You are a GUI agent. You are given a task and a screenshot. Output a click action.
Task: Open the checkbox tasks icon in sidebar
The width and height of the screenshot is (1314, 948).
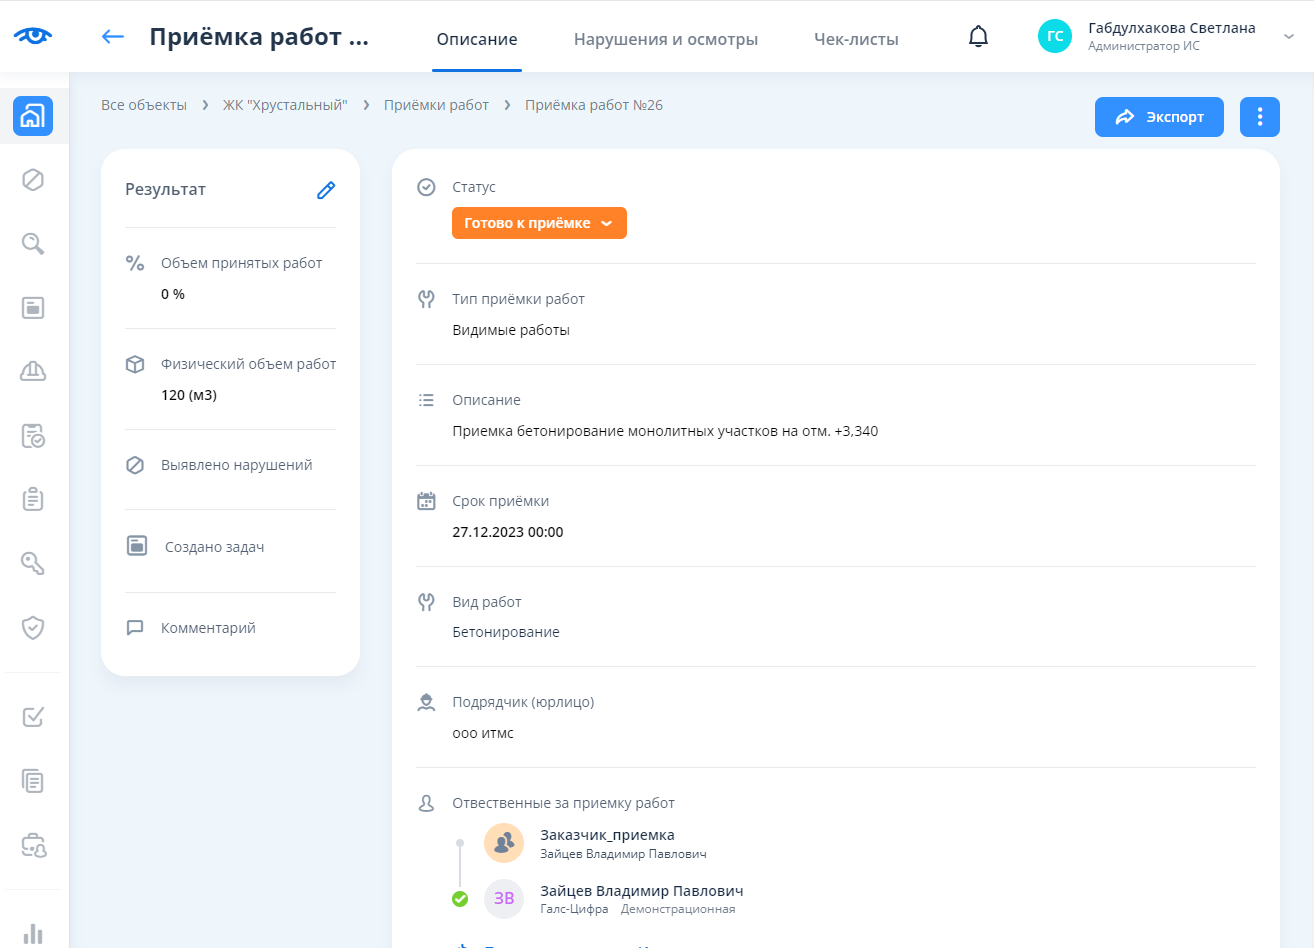tap(33, 717)
